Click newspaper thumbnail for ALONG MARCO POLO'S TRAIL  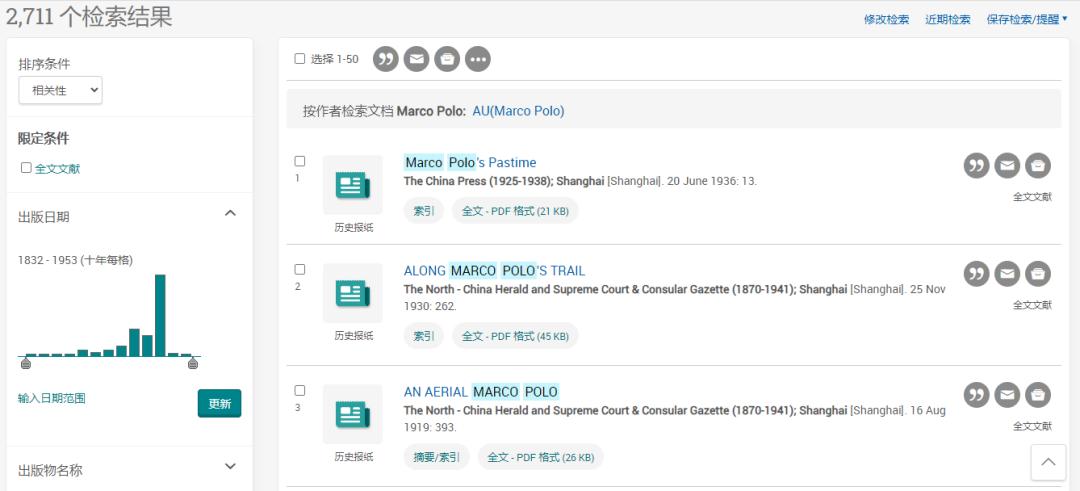[x=353, y=293]
